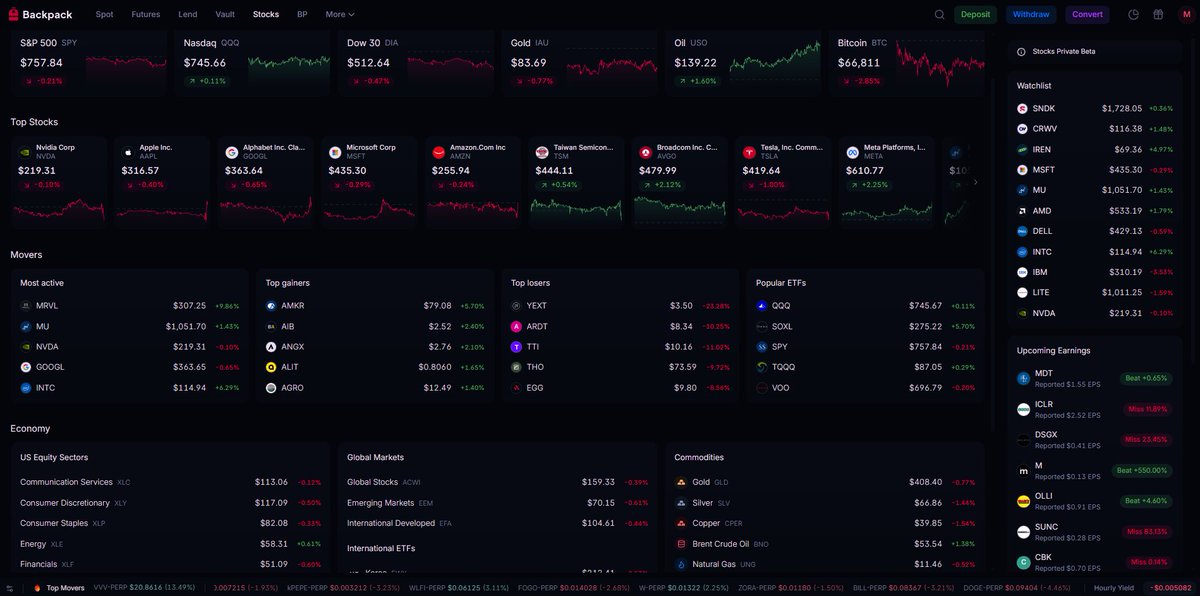Click the info icon beside Stocks Private Beta
Viewport: 1200px width, 596px height.
click(x=1022, y=51)
